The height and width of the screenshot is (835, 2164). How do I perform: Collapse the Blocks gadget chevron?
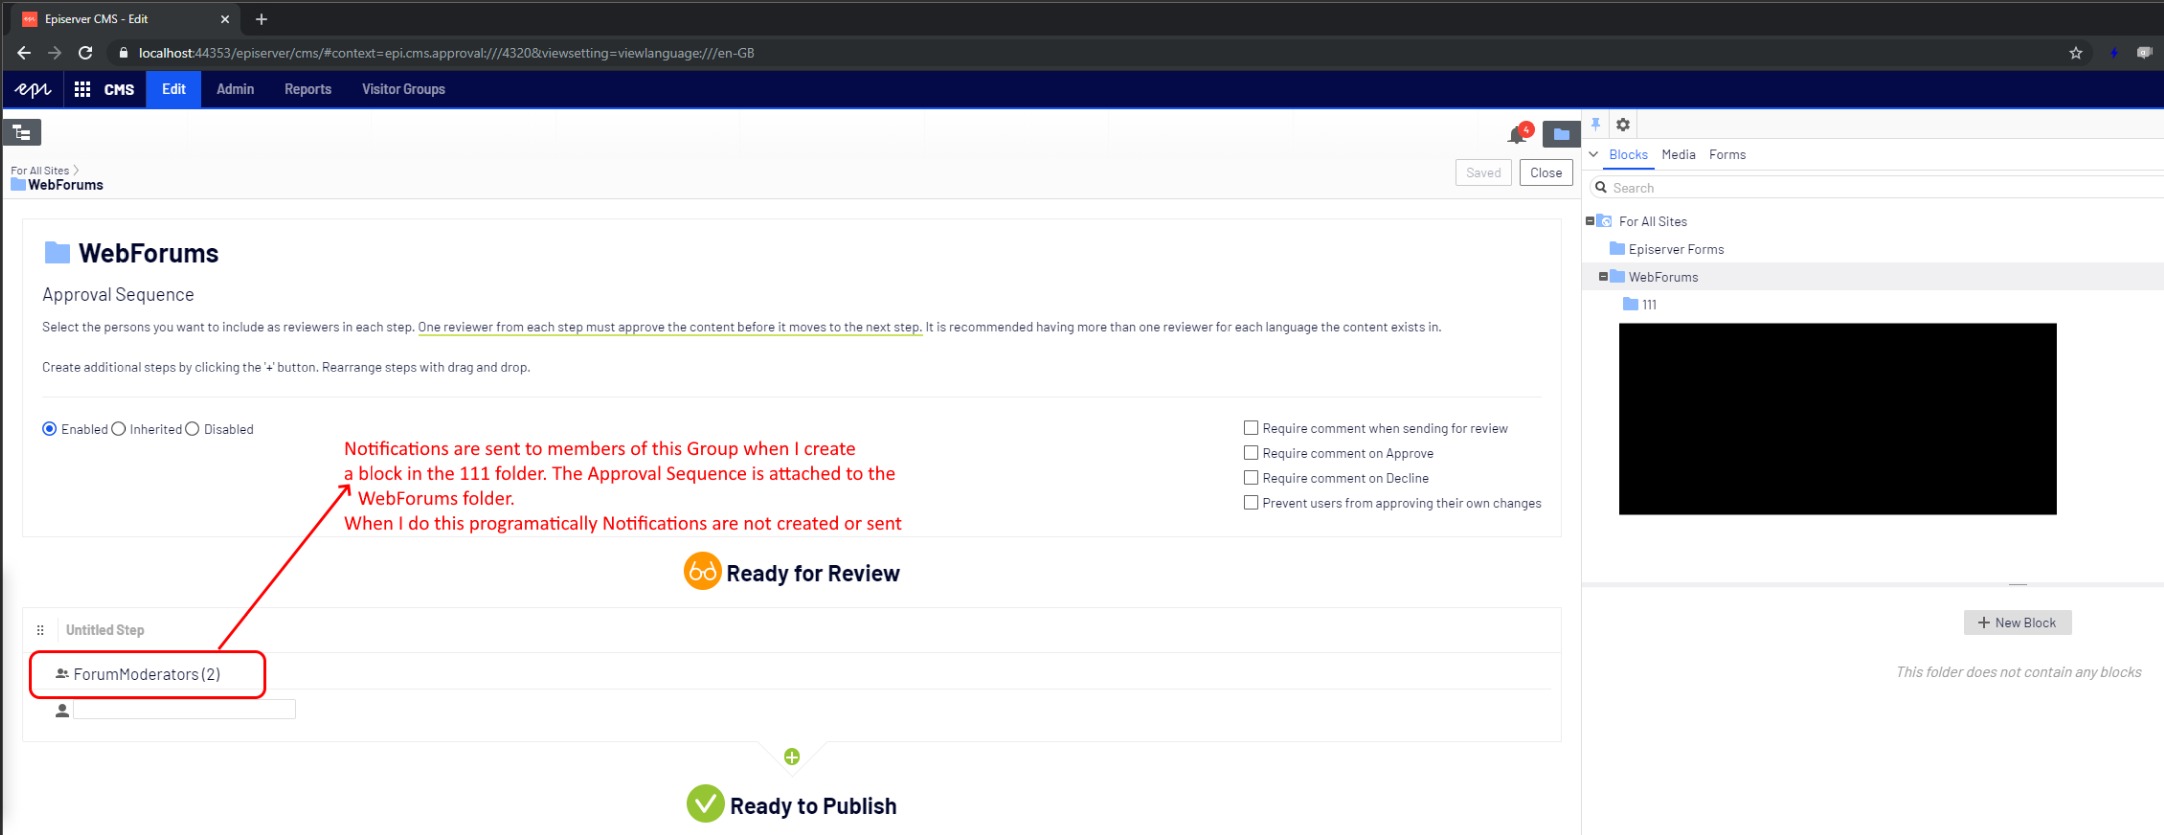[1594, 155]
